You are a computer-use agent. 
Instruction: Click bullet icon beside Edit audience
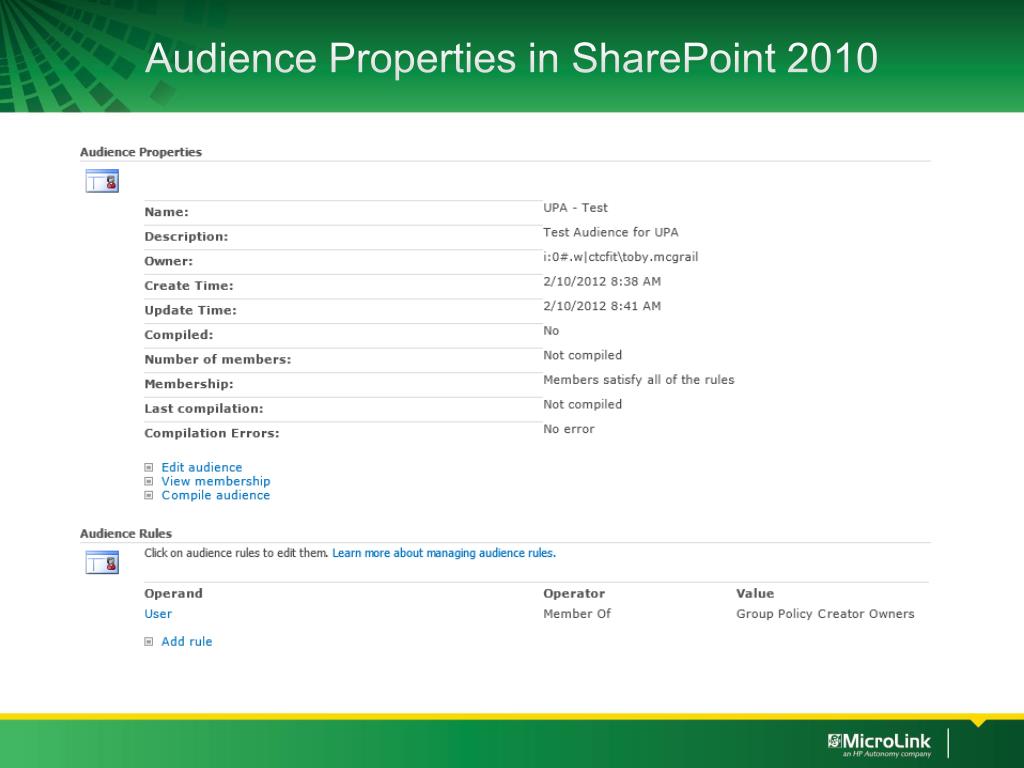pos(149,468)
